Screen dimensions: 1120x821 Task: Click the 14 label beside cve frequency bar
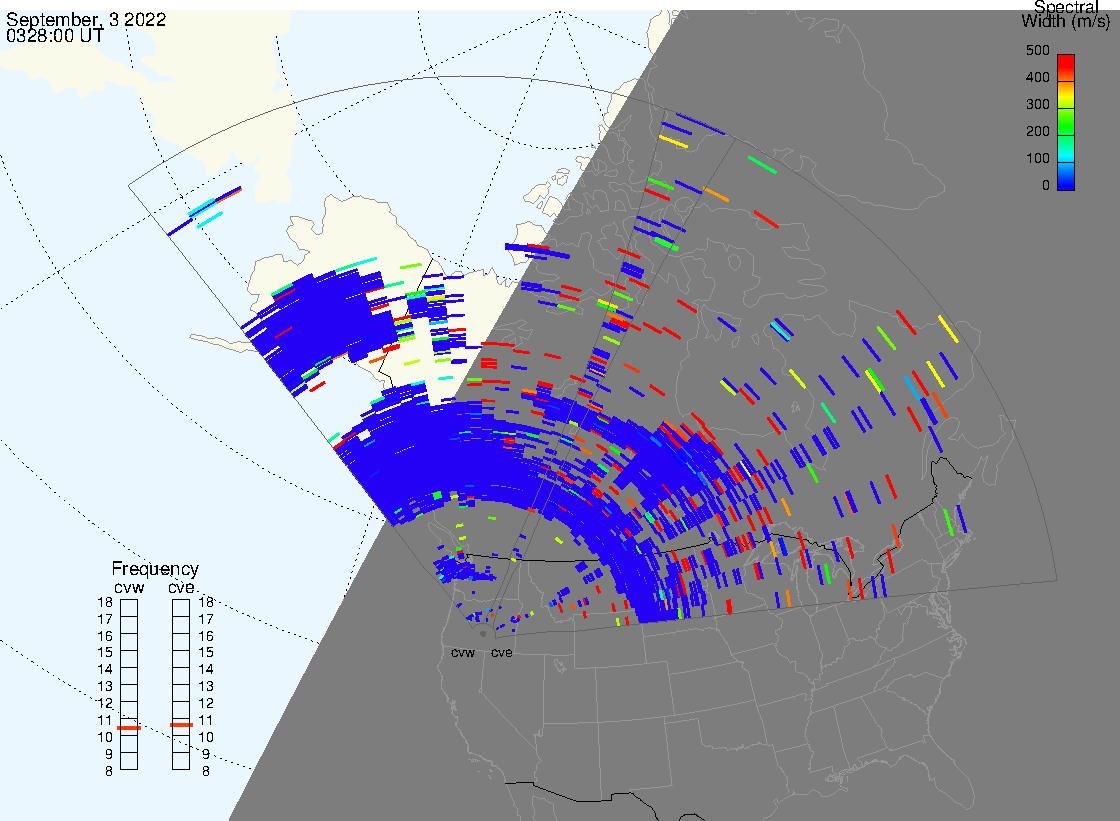coord(206,670)
